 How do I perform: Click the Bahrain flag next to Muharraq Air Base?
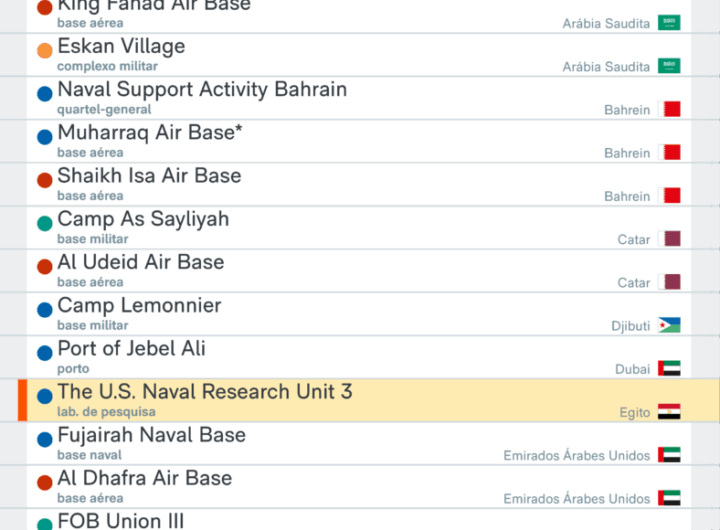click(670, 152)
